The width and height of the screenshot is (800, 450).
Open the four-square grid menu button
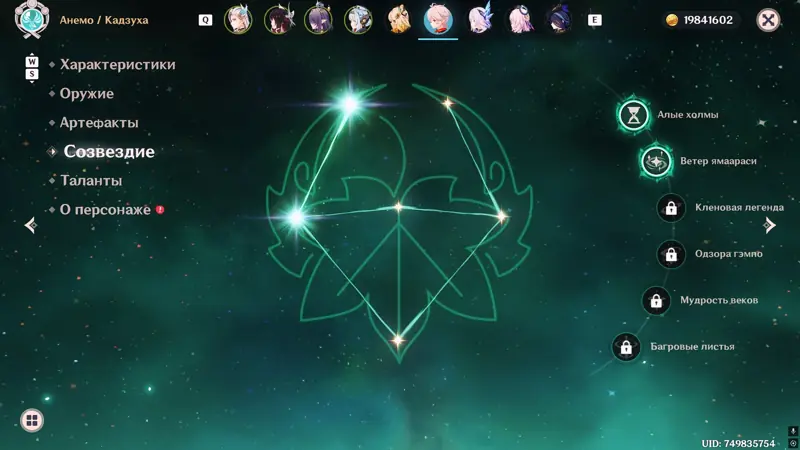pyautogui.click(x=32, y=420)
